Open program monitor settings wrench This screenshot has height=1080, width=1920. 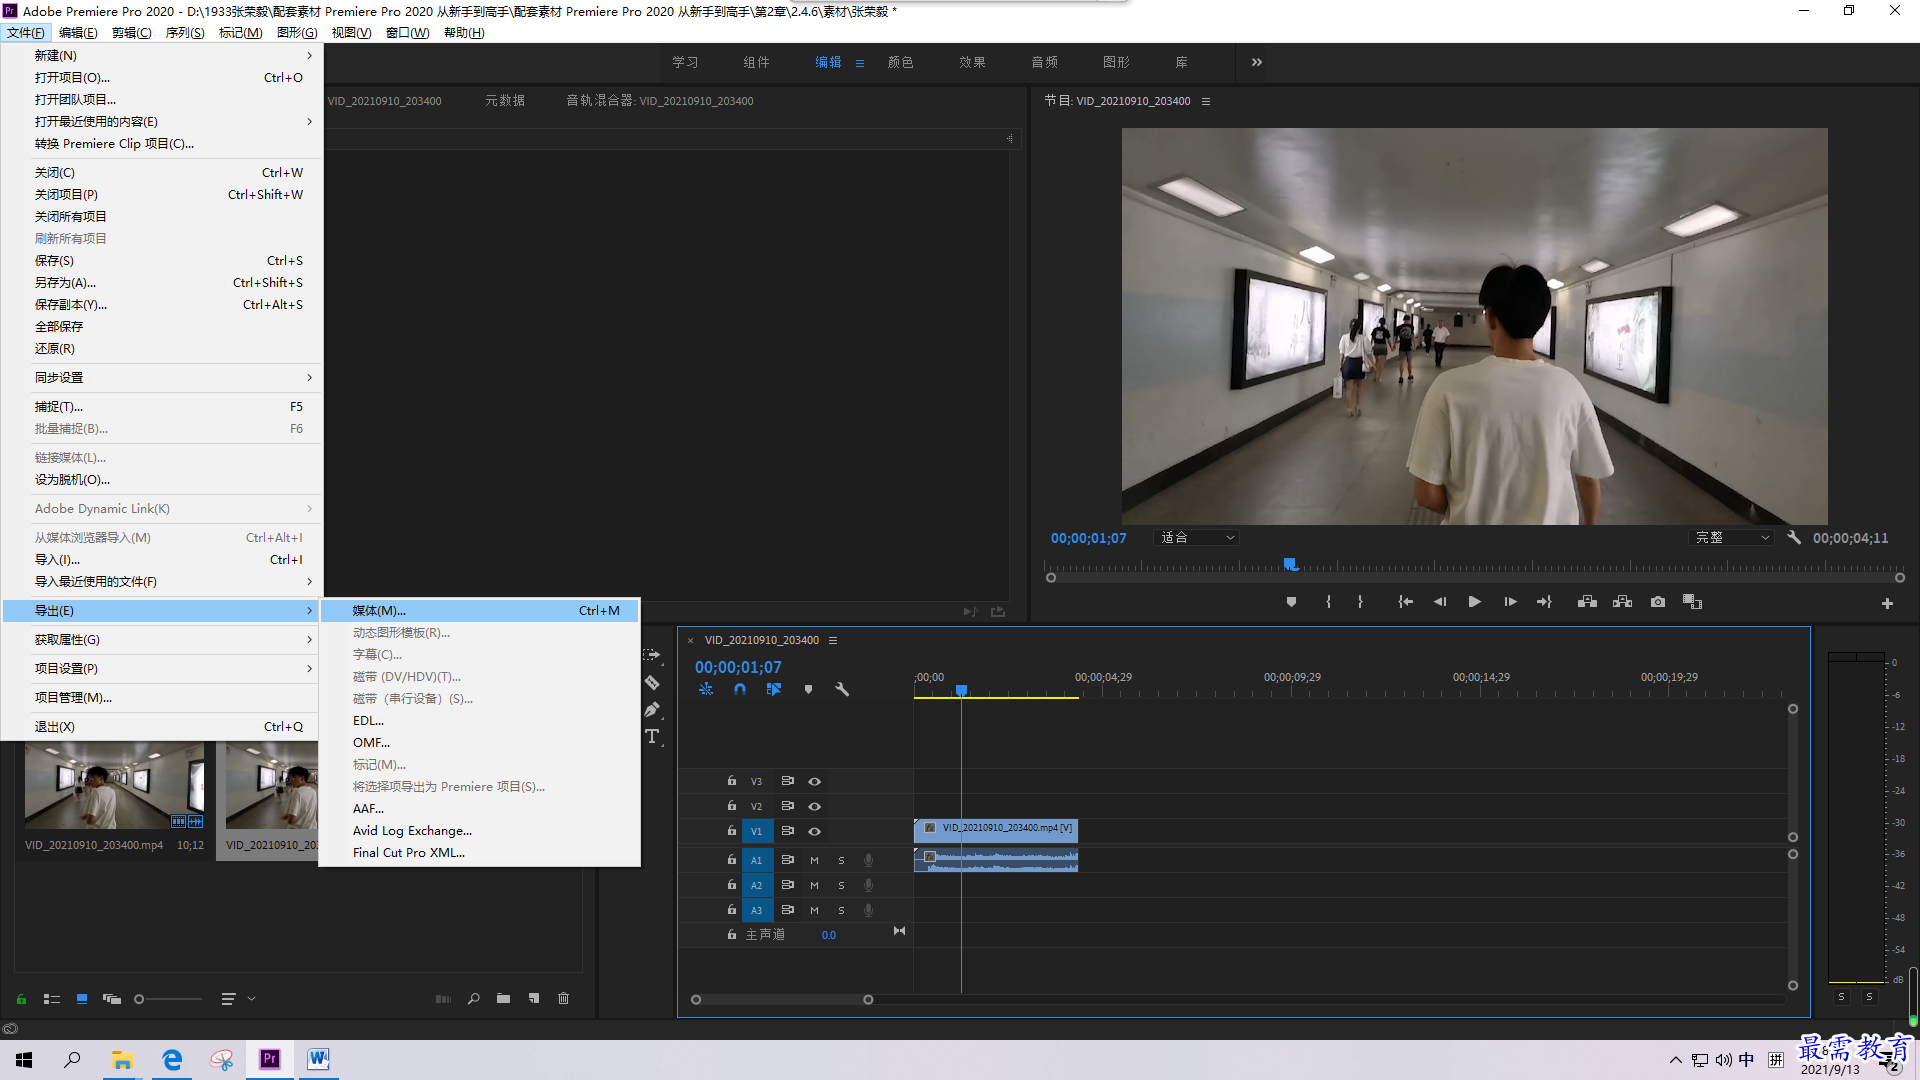coord(1794,537)
